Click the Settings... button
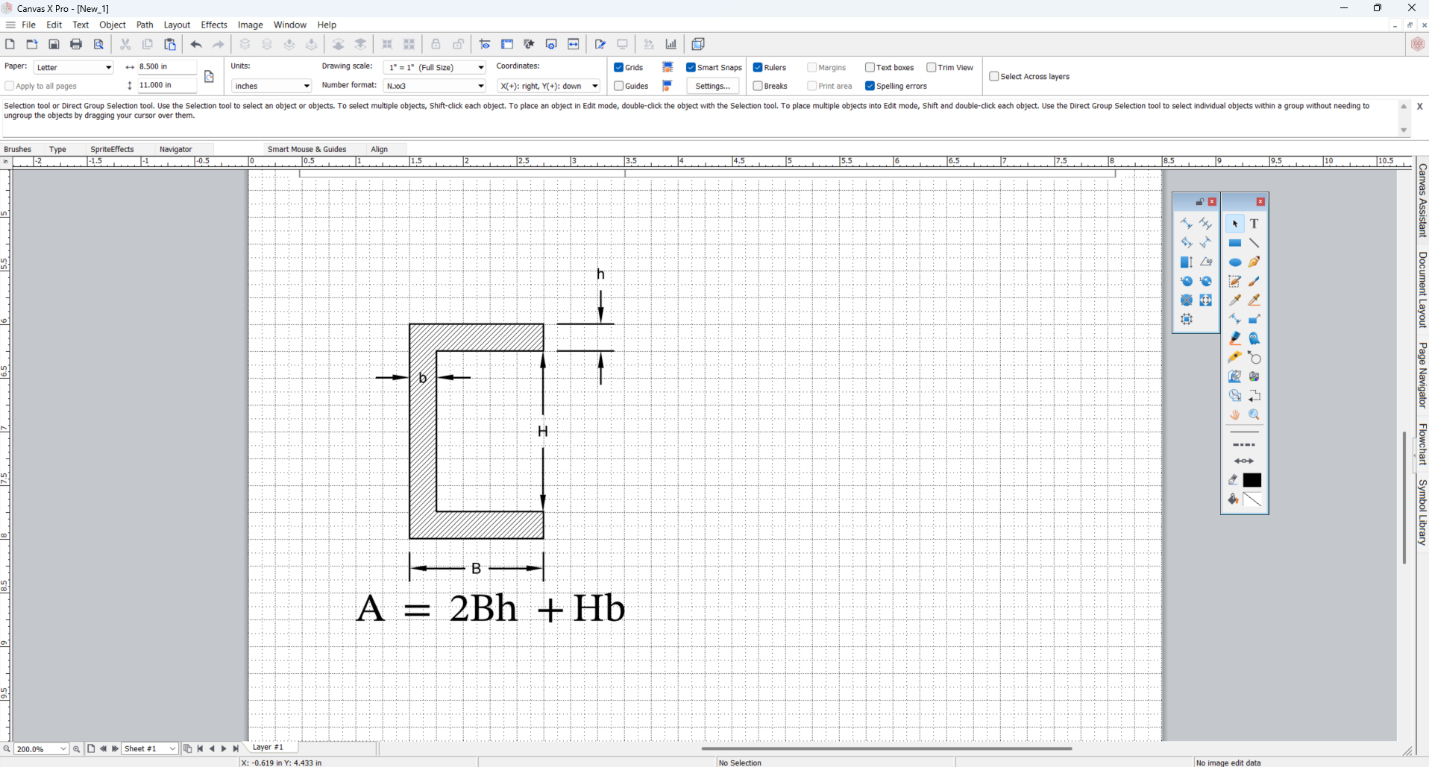The image size is (1429, 767). (712, 86)
